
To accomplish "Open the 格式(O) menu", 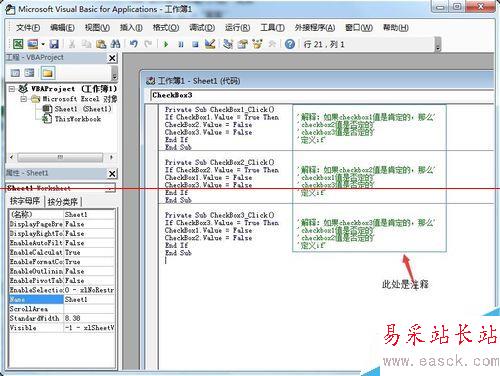I will tap(166, 27).
